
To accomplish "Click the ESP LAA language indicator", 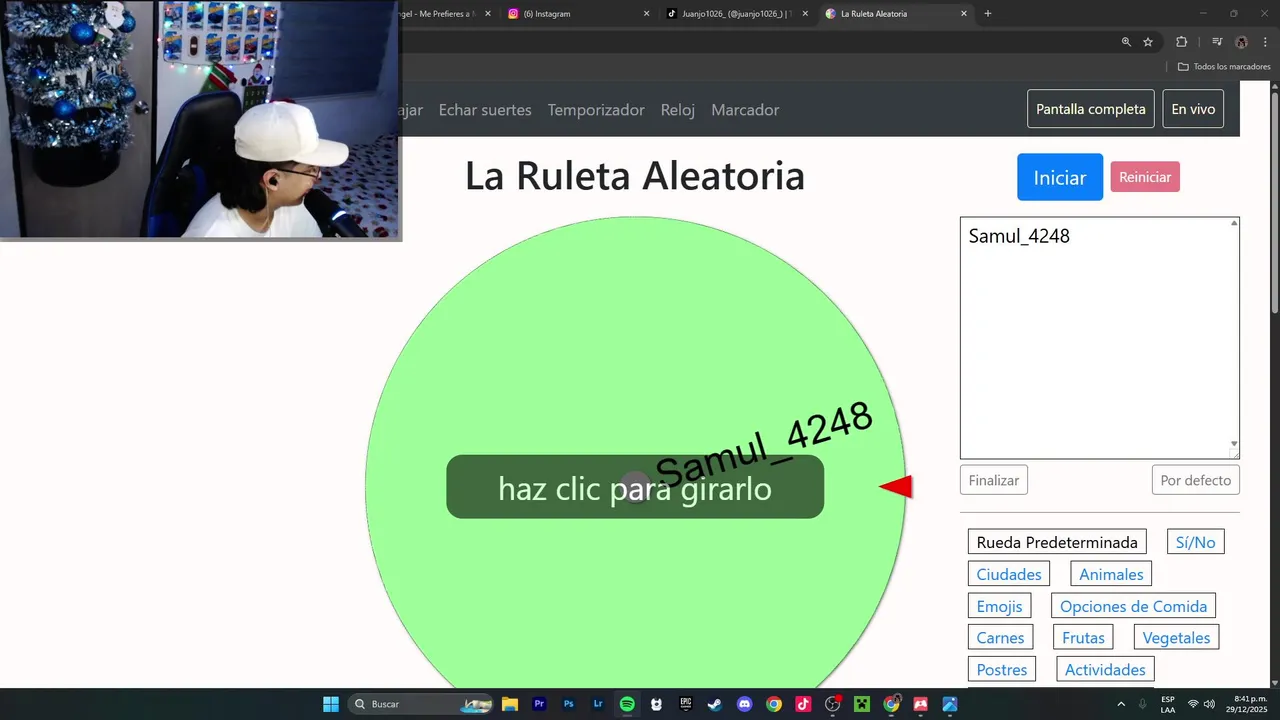I will [1168, 704].
